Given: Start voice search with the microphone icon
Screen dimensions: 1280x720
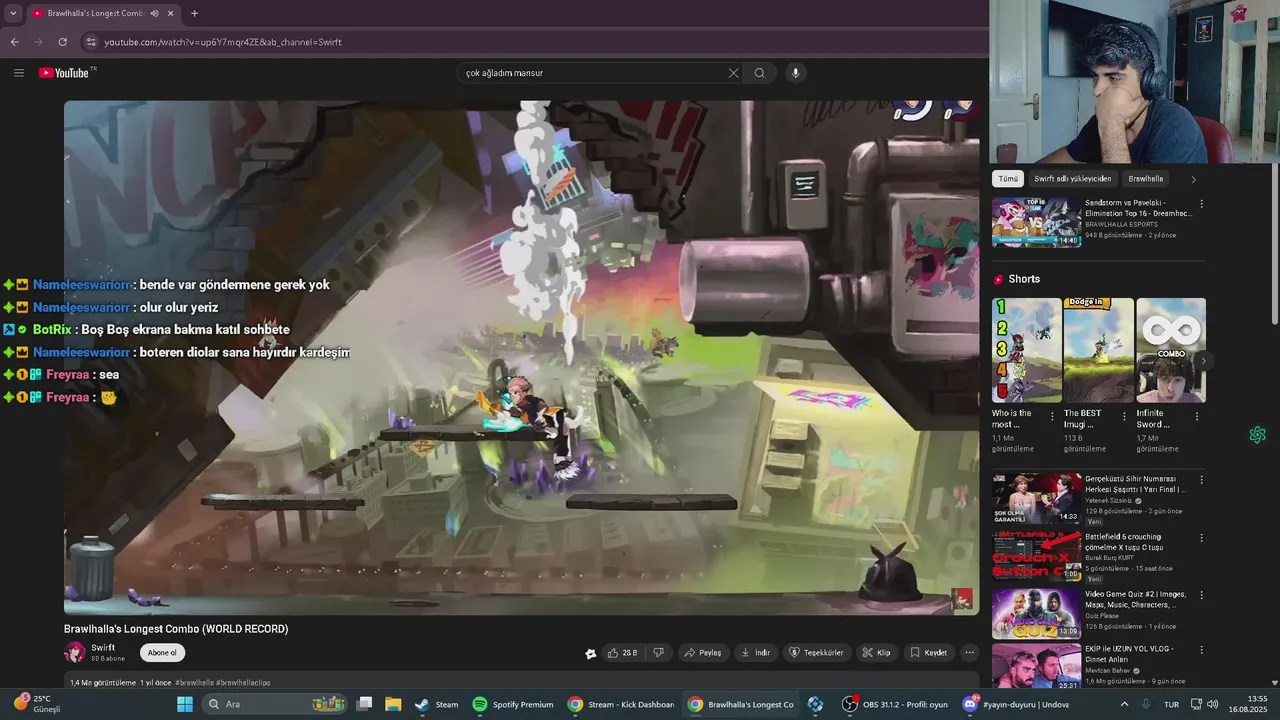Looking at the screenshot, I should pos(796,73).
